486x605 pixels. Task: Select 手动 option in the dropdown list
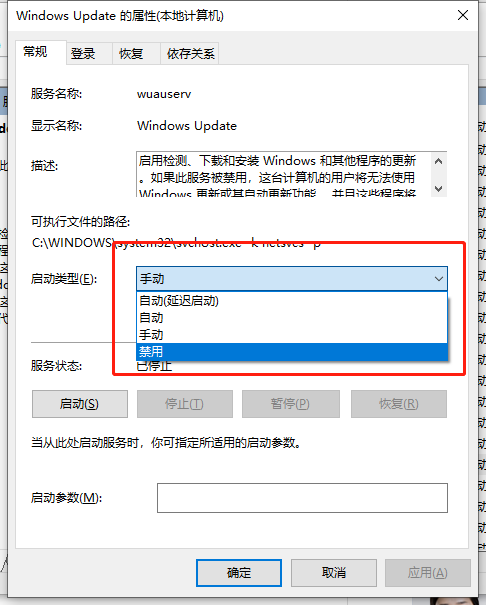(292, 335)
